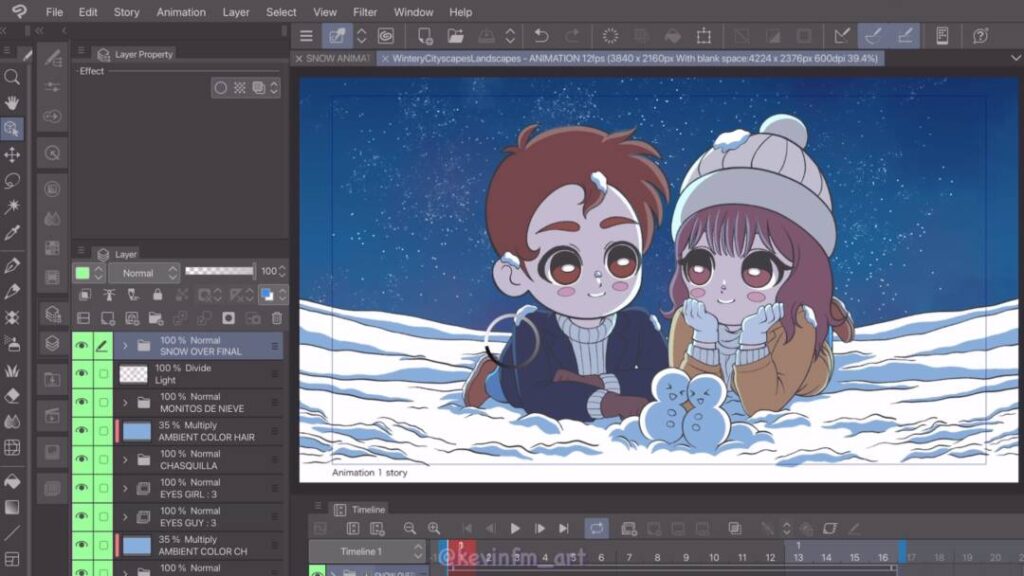Zoom out the timeline

pos(409,528)
